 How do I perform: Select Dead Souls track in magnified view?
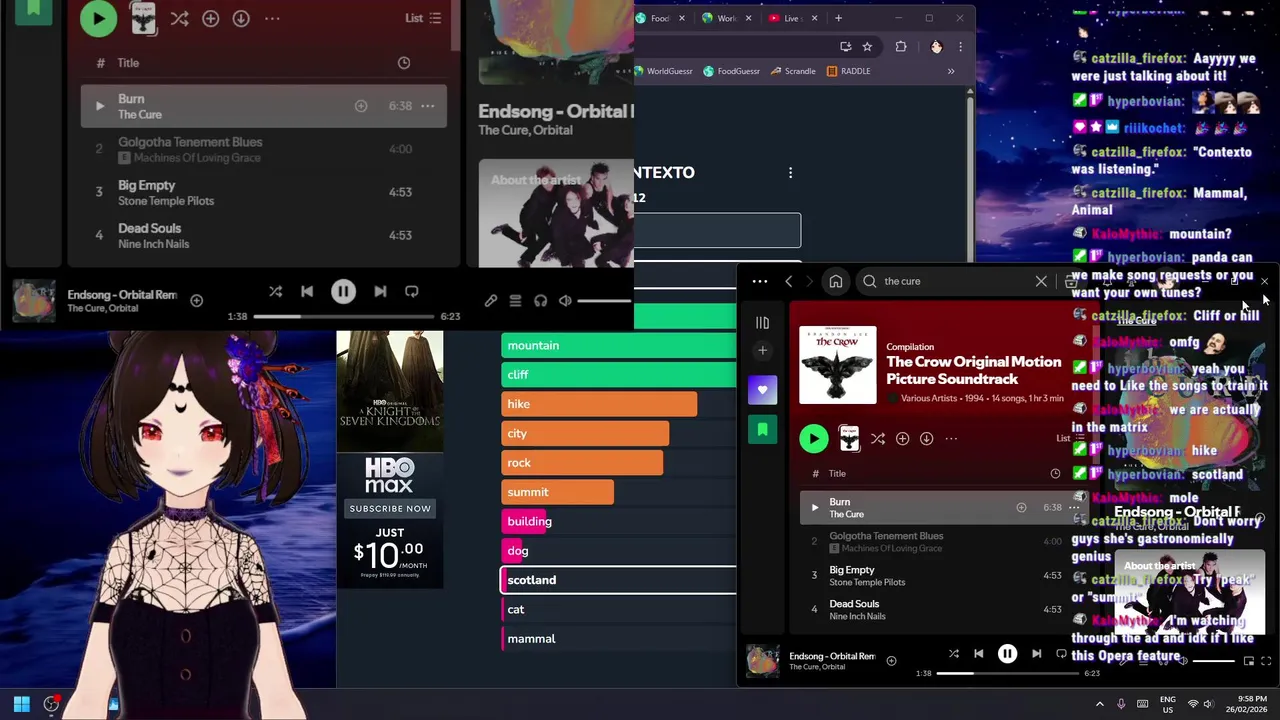[x=264, y=235]
